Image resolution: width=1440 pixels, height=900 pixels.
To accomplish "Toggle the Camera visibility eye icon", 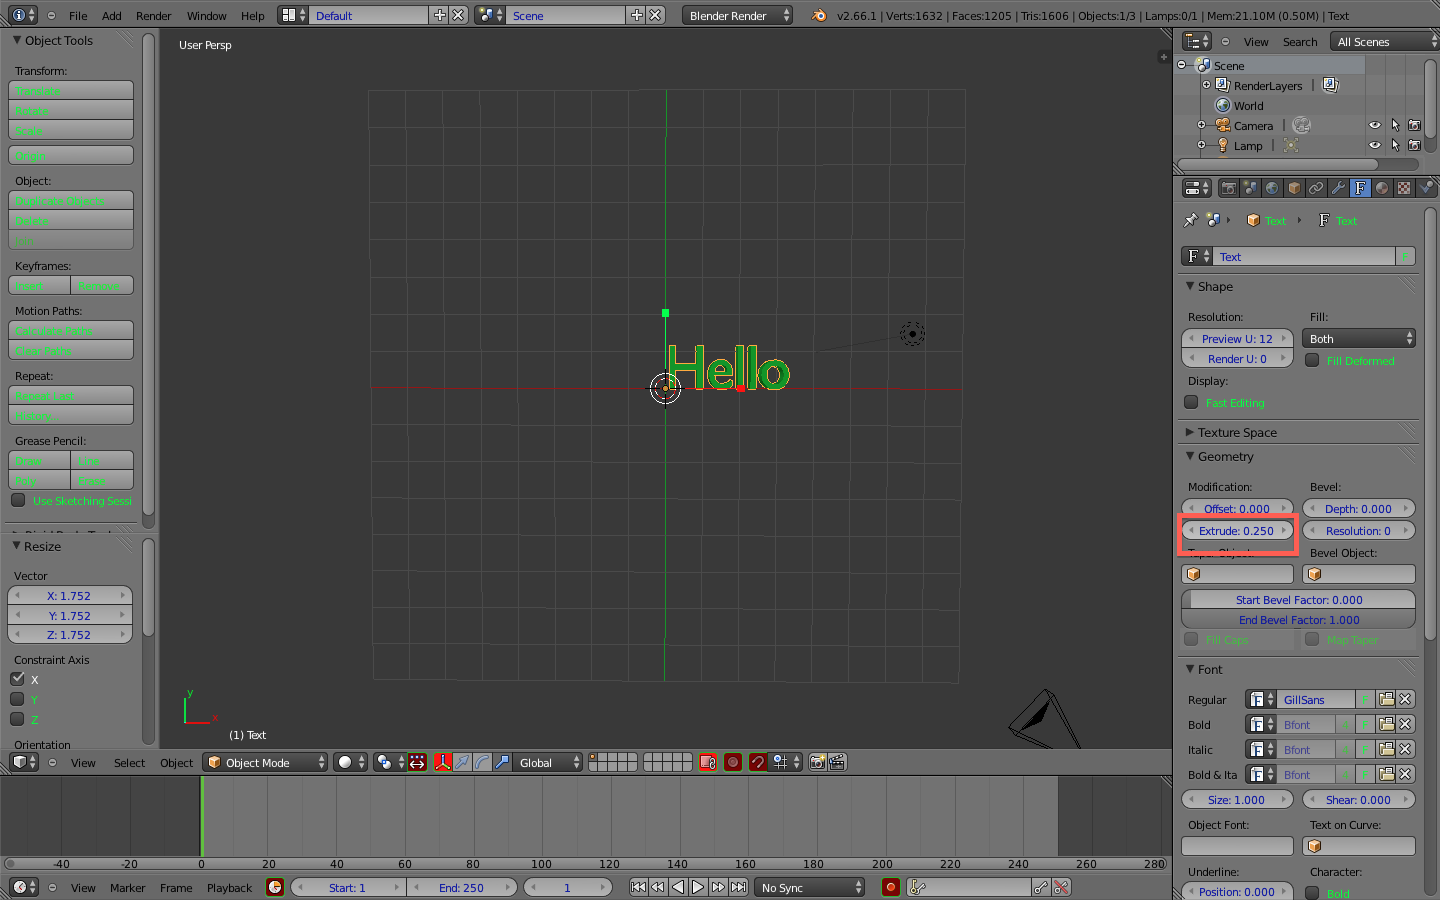I will coord(1374,125).
